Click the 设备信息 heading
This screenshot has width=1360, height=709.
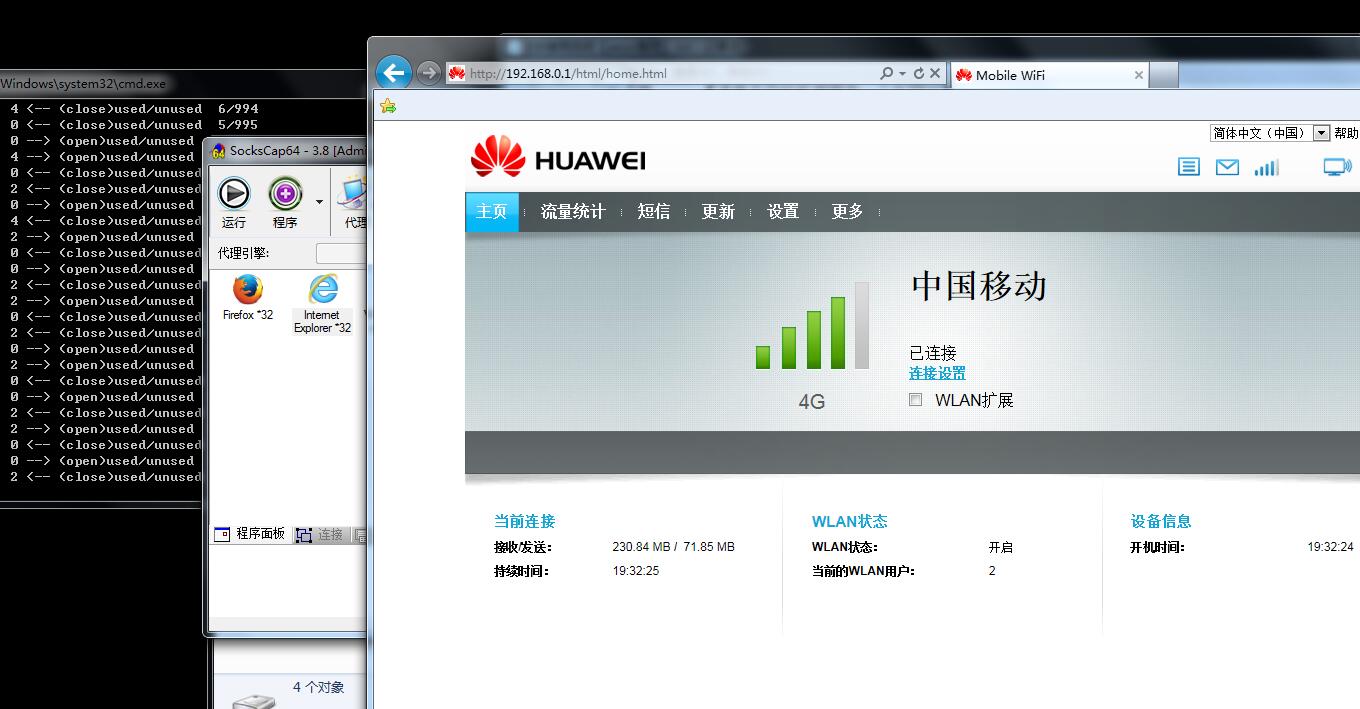pyautogui.click(x=1161, y=521)
